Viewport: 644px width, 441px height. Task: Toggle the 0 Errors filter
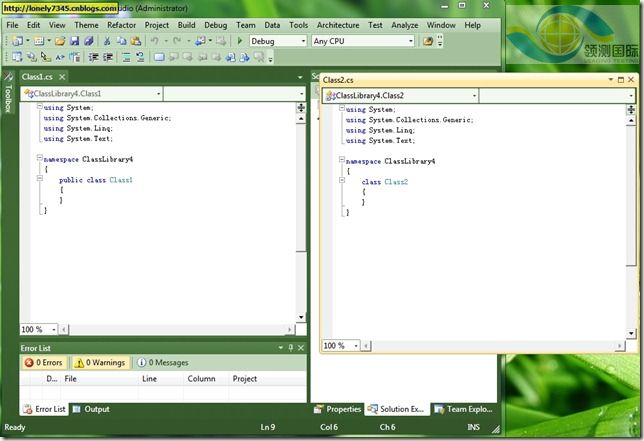45,363
